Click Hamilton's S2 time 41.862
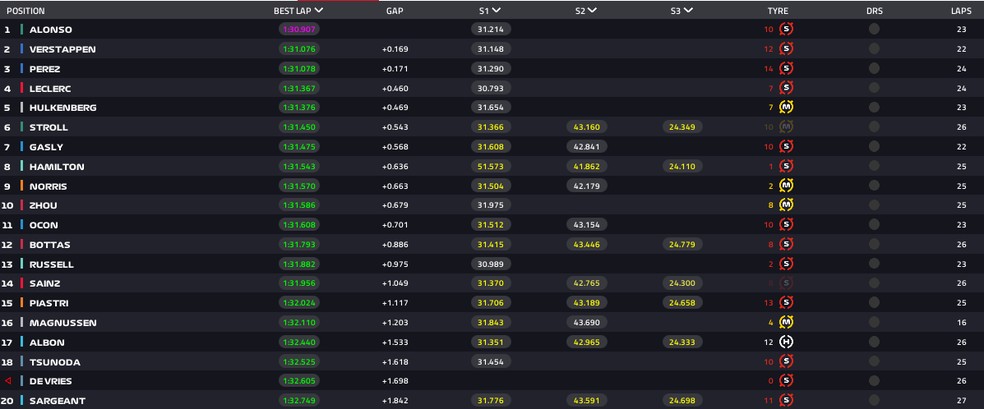The image size is (984, 409). [x=587, y=166]
